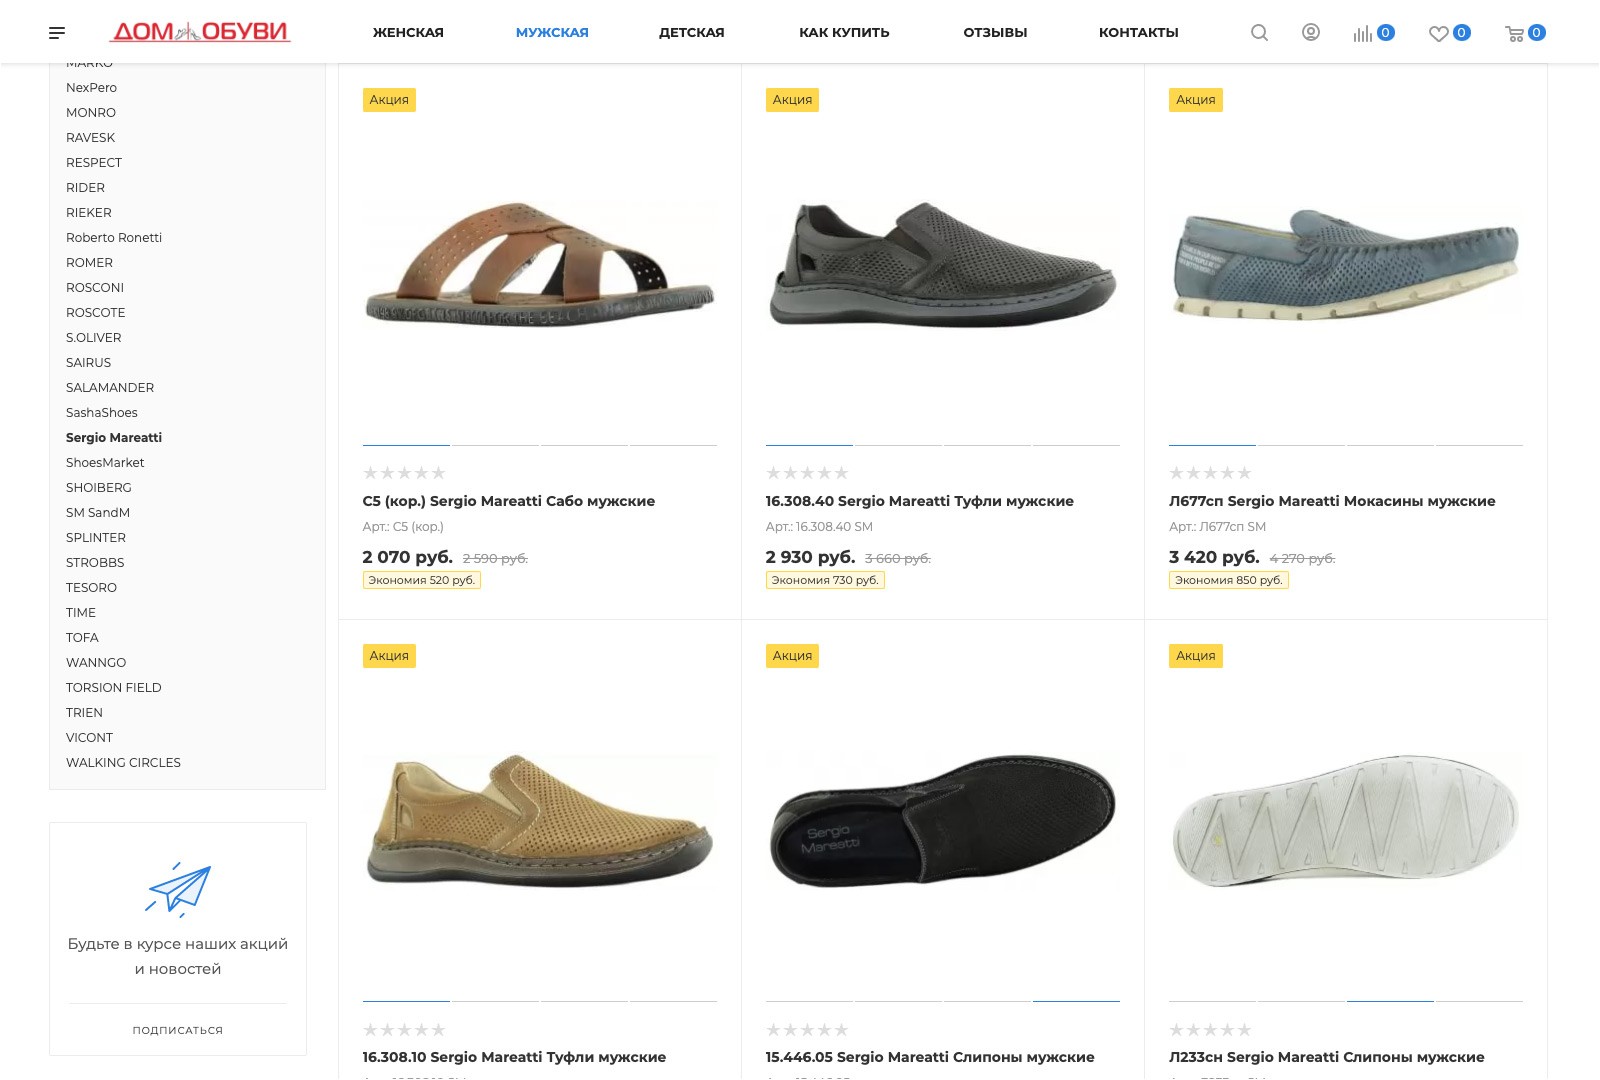Open the user account icon
The width and height of the screenshot is (1600, 1080).
[1310, 32]
